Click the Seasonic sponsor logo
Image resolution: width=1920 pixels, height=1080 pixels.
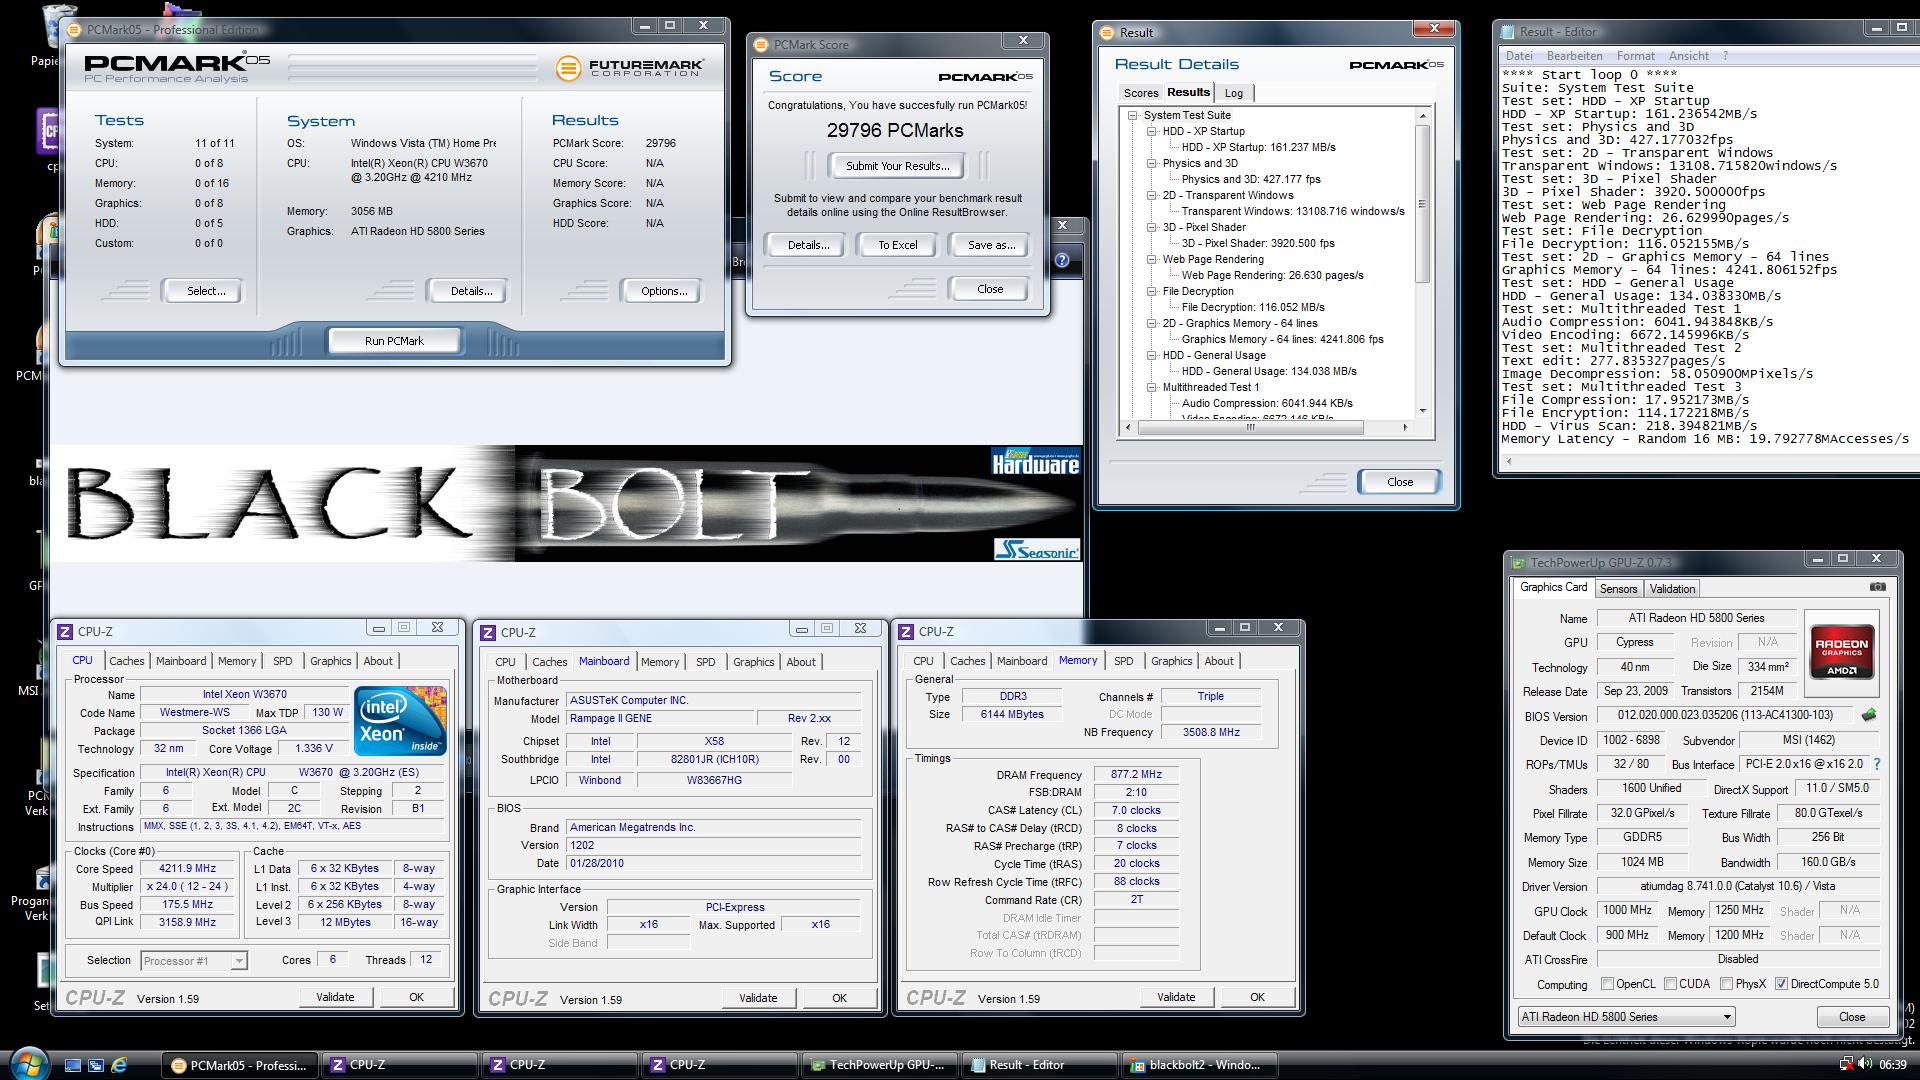click(x=1037, y=549)
